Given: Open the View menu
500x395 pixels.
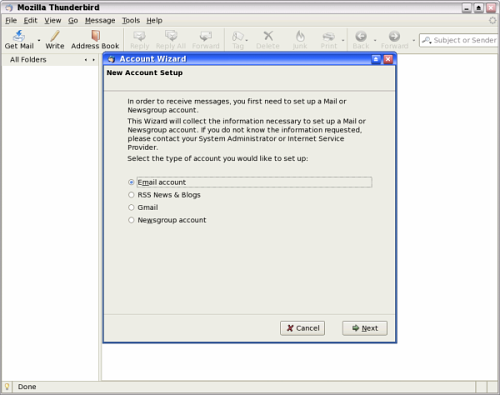Looking at the screenshot, I should coord(53,20).
